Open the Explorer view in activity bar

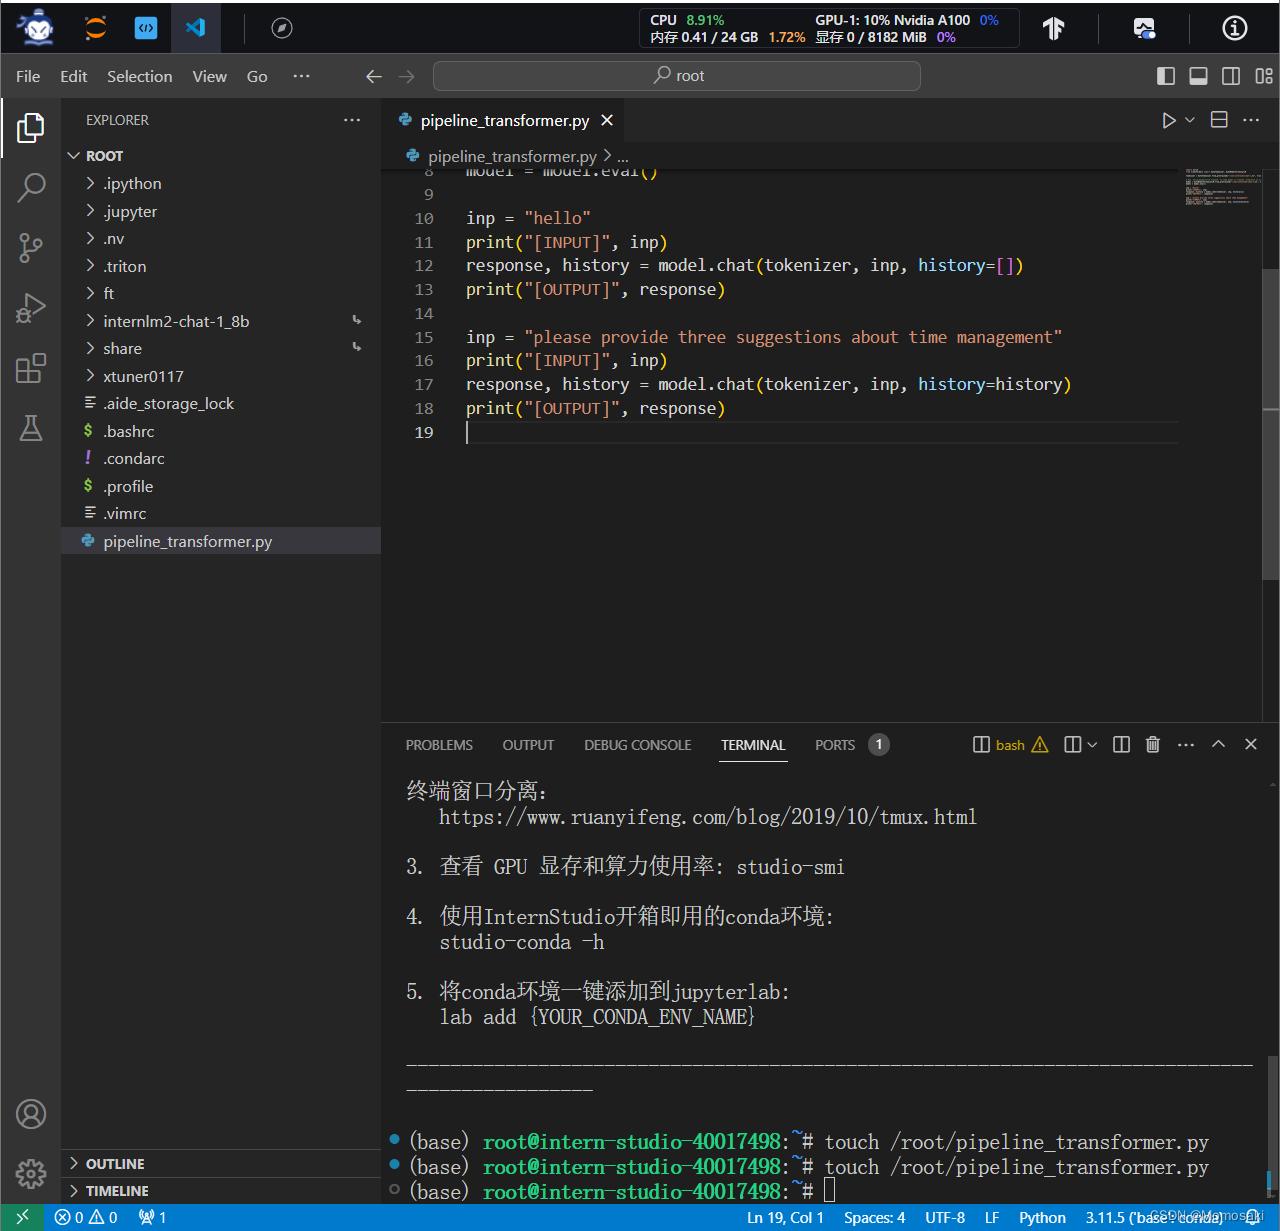click(31, 127)
